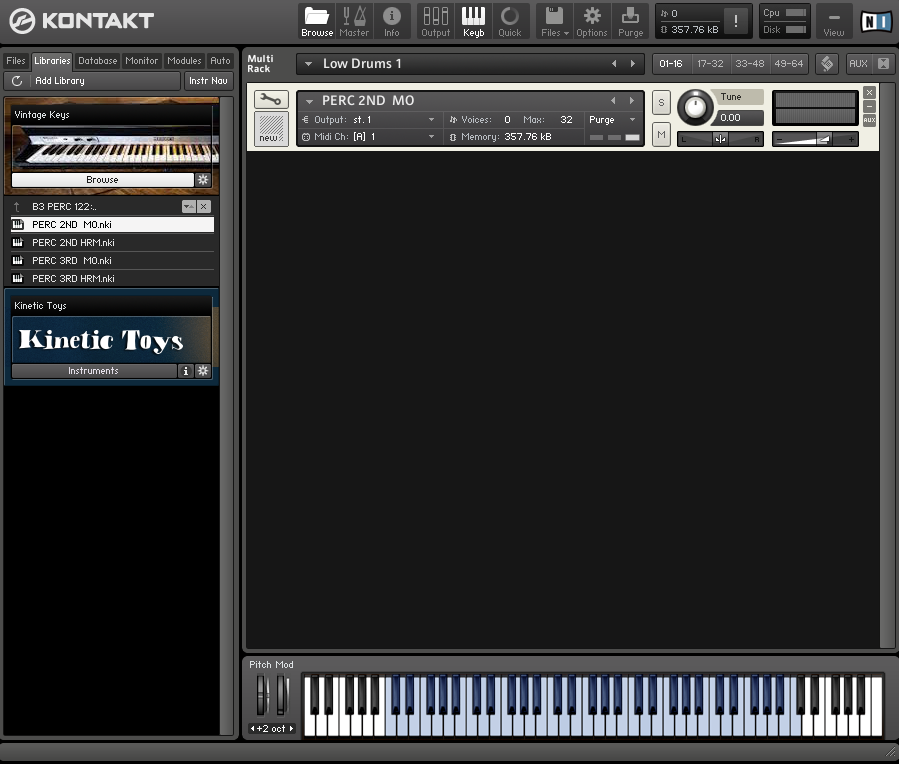This screenshot has height=764, width=899.
Task: Open the instrument Purge dropdown
Action: click(x=612, y=120)
